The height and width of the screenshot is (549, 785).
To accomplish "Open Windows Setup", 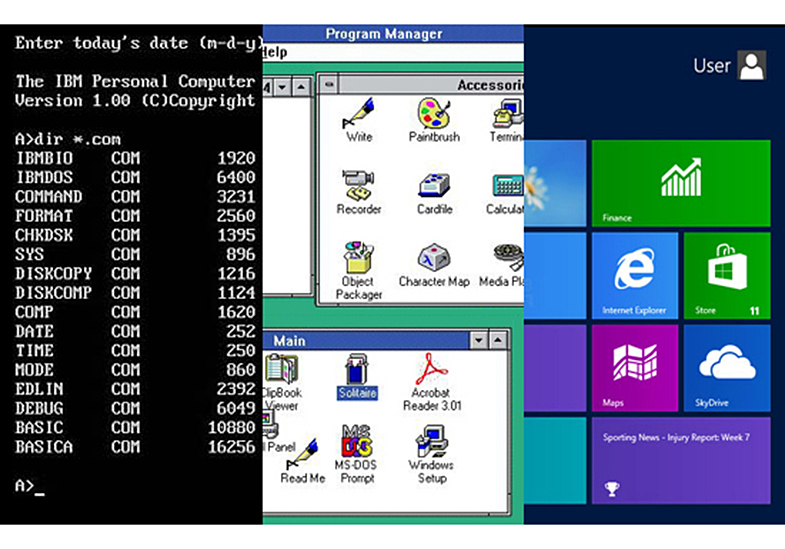I will pyautogui.click(x=432, y=454).
